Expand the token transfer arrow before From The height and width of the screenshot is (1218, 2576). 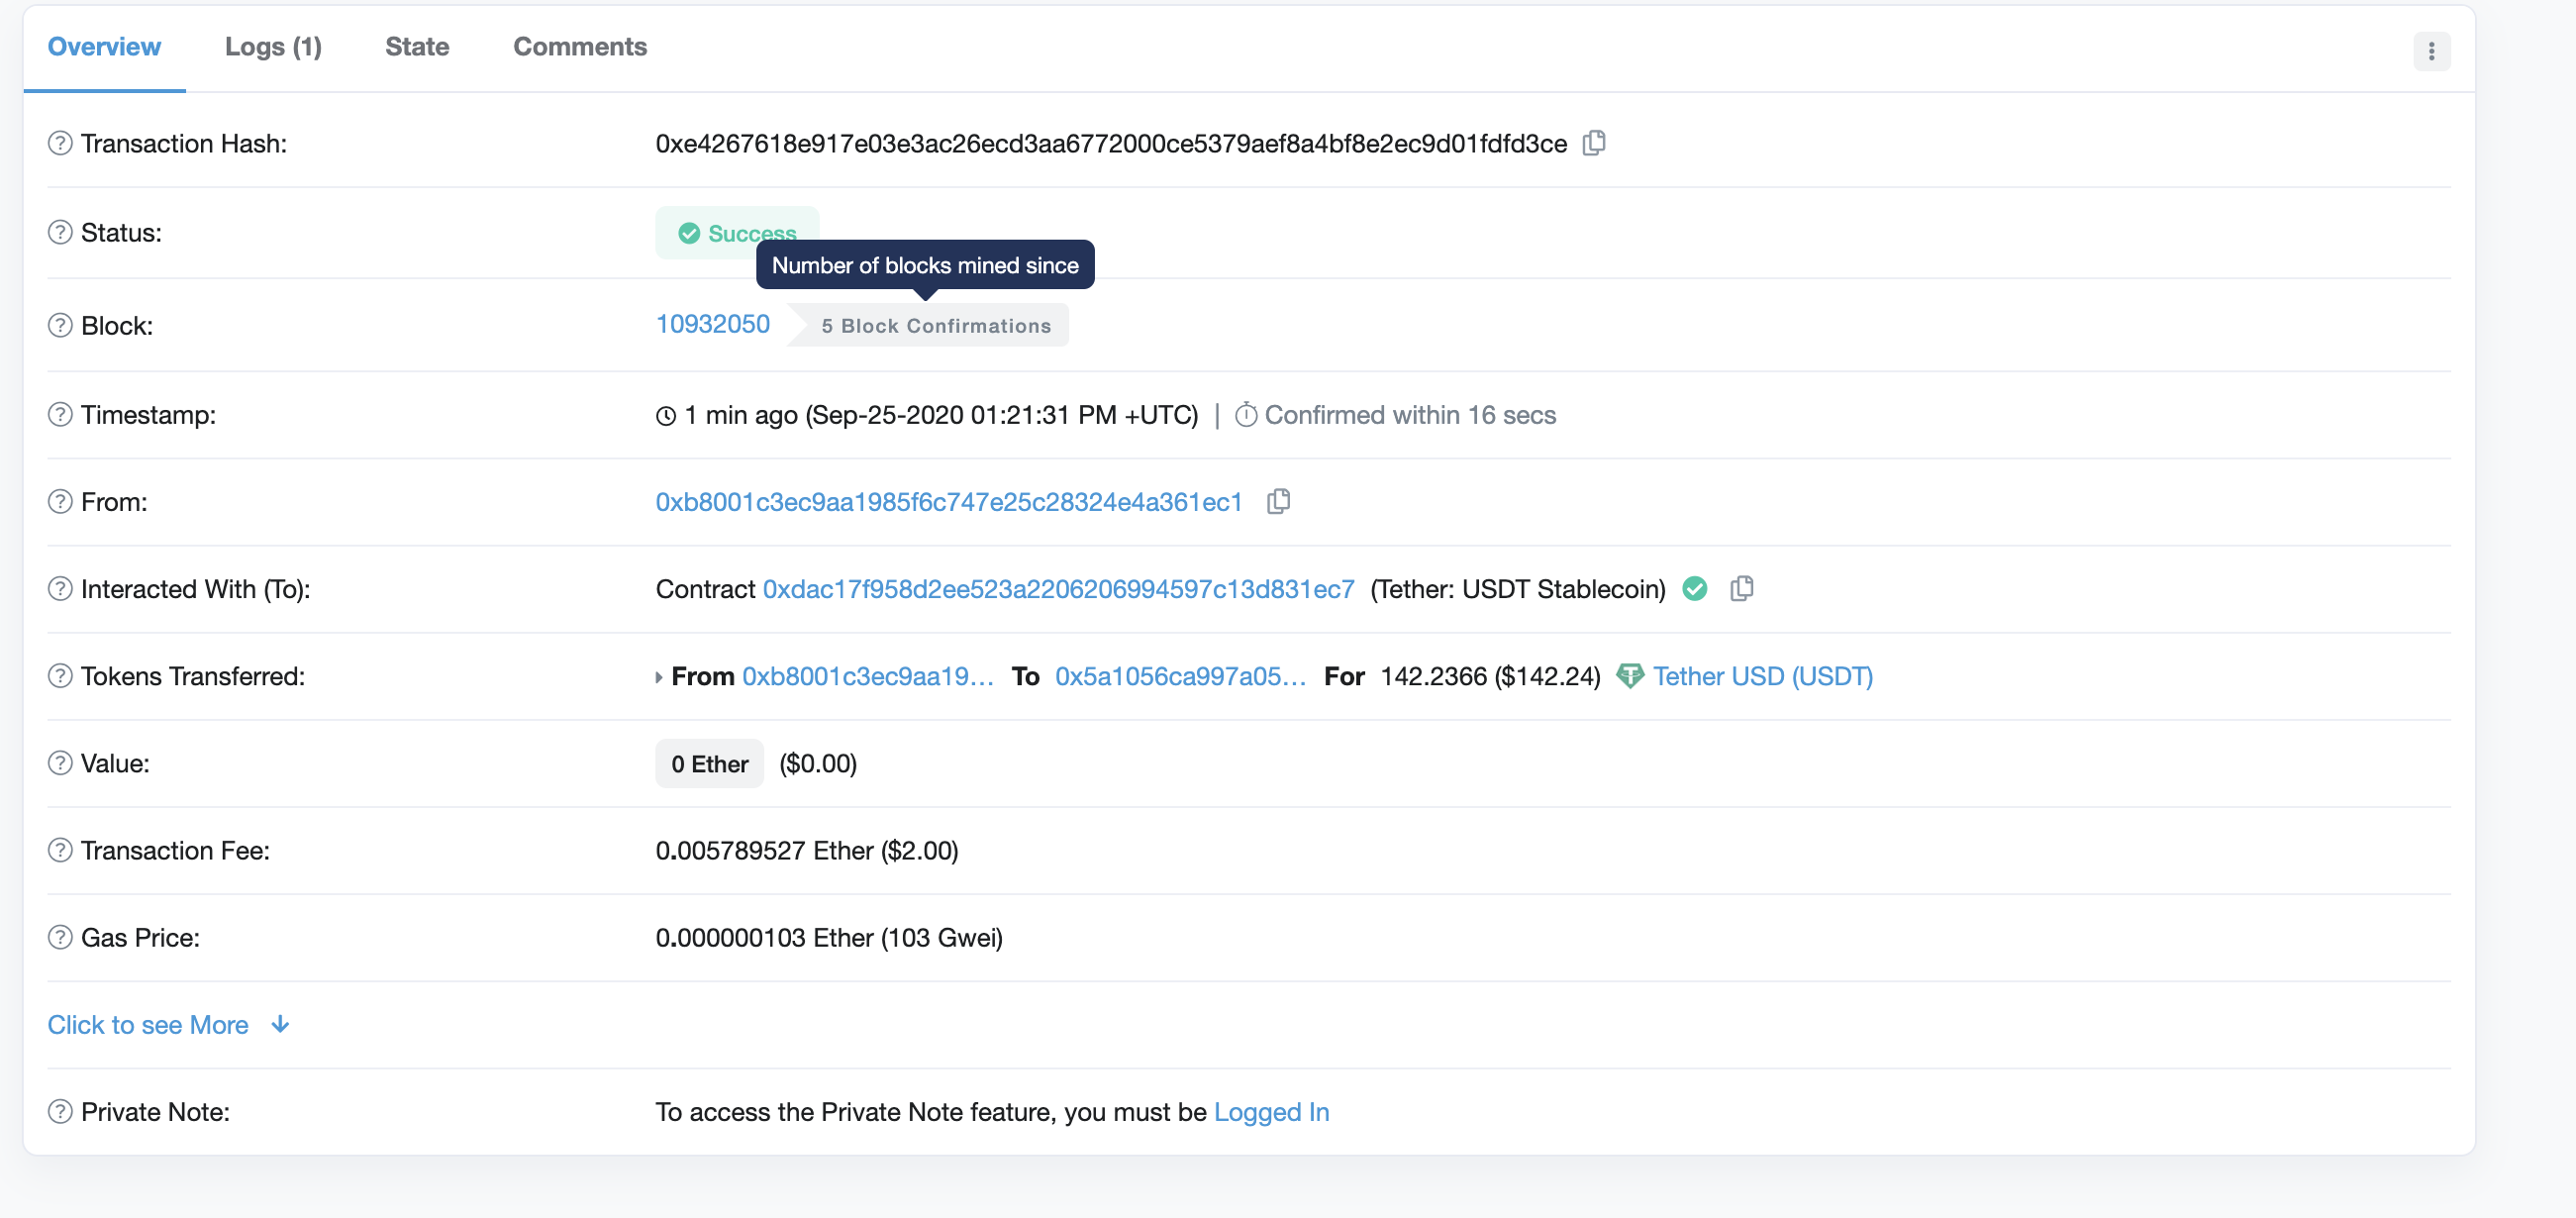659,677
